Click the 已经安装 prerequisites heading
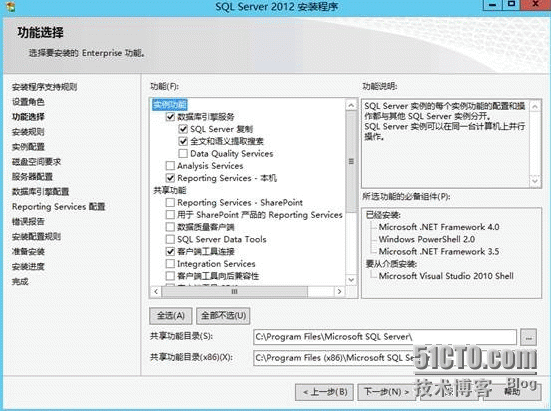This screenshot has height=411, width=551. tap(383, 215)
